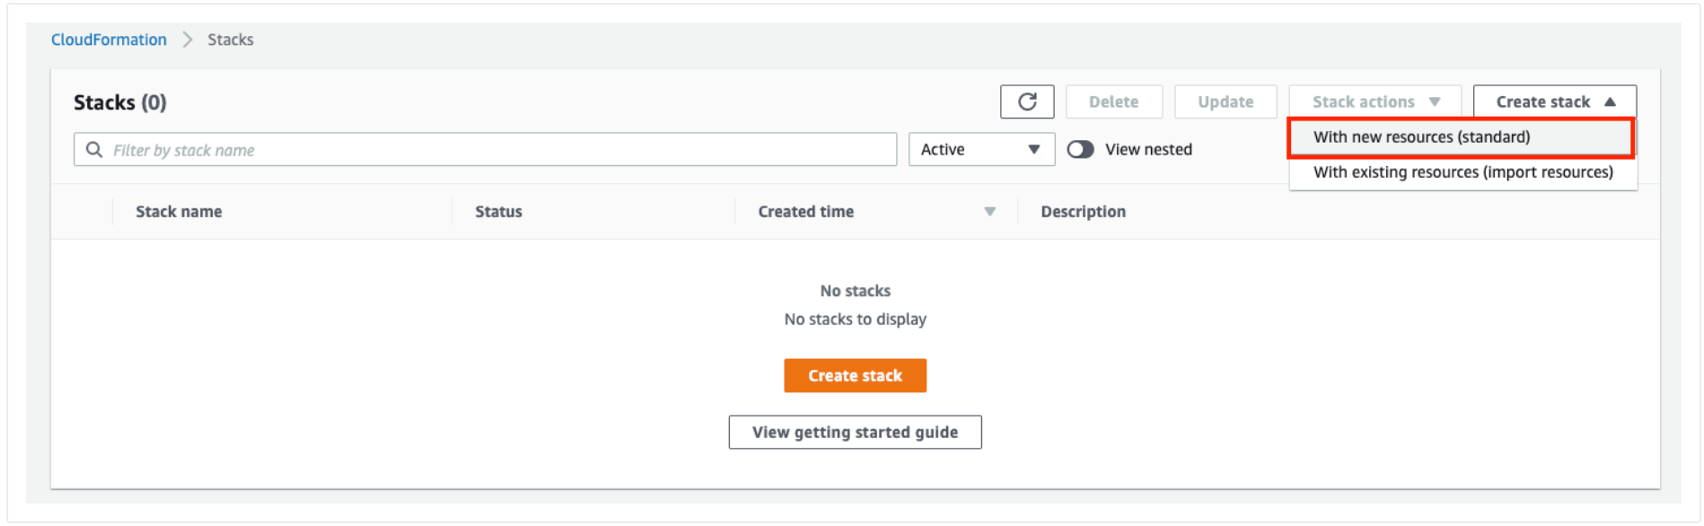The height and width of the screenshot is (526, 1704).
Task: Go to CloudFormation breadcrumb link
Action: 109,40
